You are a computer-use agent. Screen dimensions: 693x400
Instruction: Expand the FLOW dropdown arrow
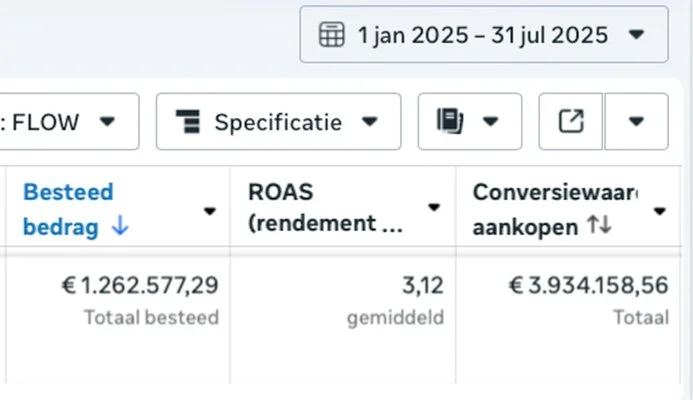click(107, 122)
